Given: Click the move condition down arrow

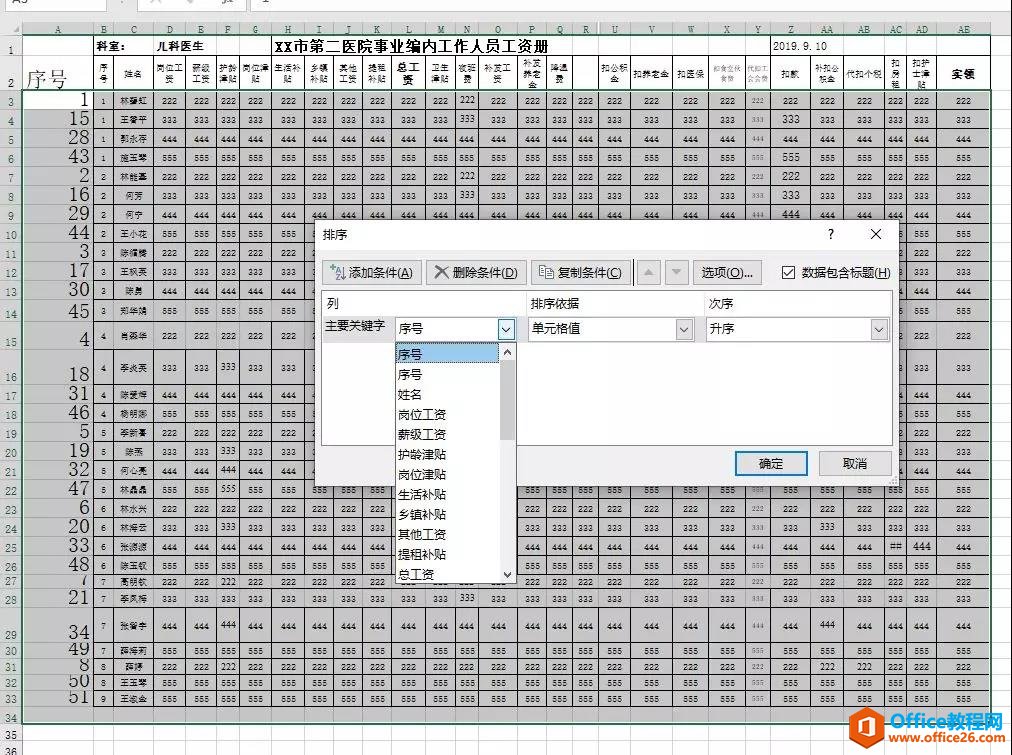Looking at the screenshot, I should 677,273.
